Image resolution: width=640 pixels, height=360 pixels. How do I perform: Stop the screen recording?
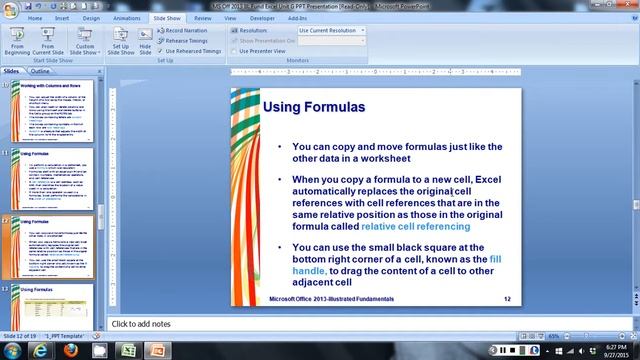513,350
